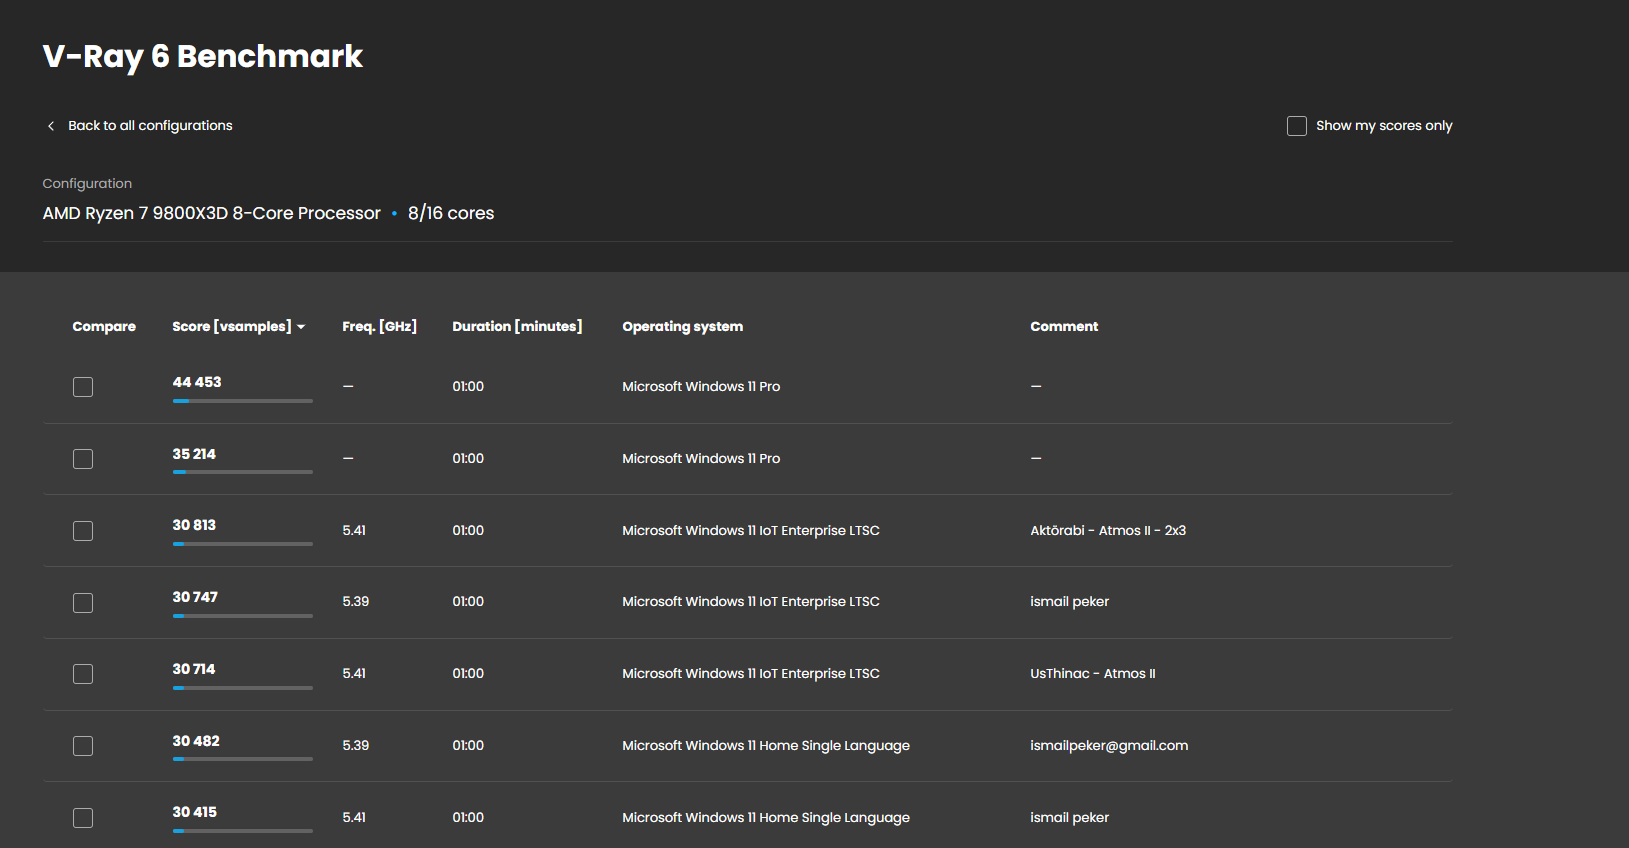
Task: Click comment Aktőrabi - Atmos II - 2x3
Action: click(1108, 531)
